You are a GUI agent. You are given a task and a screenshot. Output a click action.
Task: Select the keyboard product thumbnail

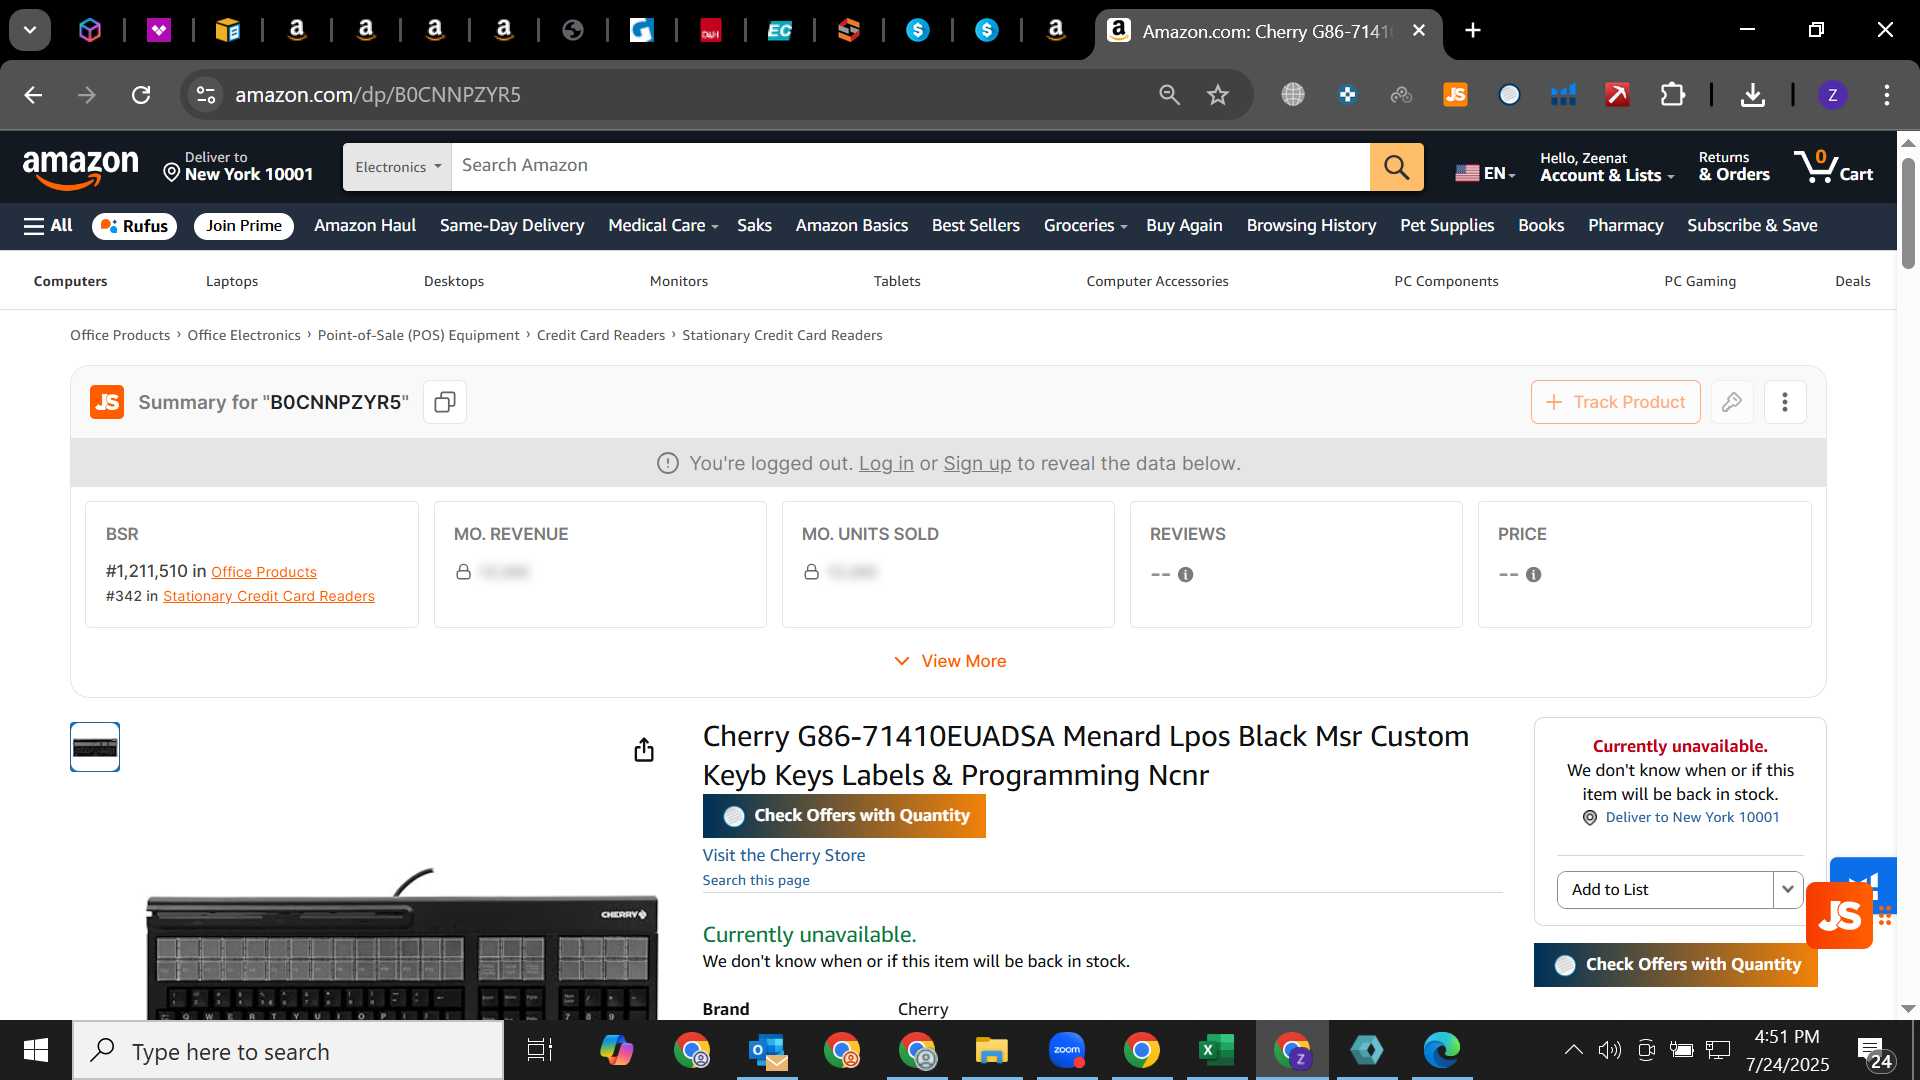[95, 747]
